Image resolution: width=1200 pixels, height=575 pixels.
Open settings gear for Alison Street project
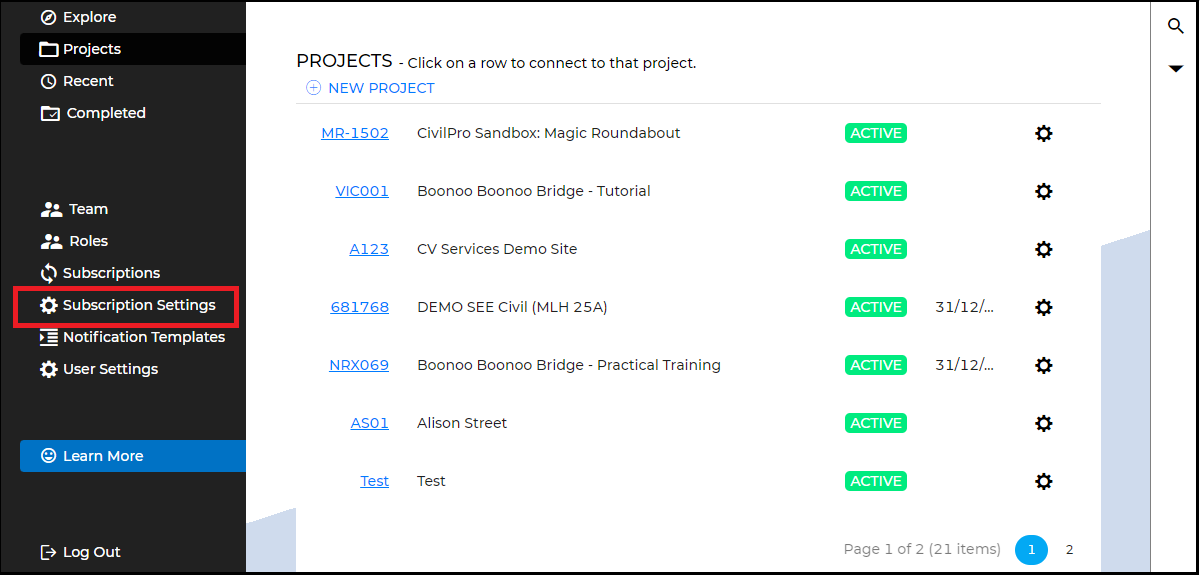pyautogui.click(x=1044, y=423)
